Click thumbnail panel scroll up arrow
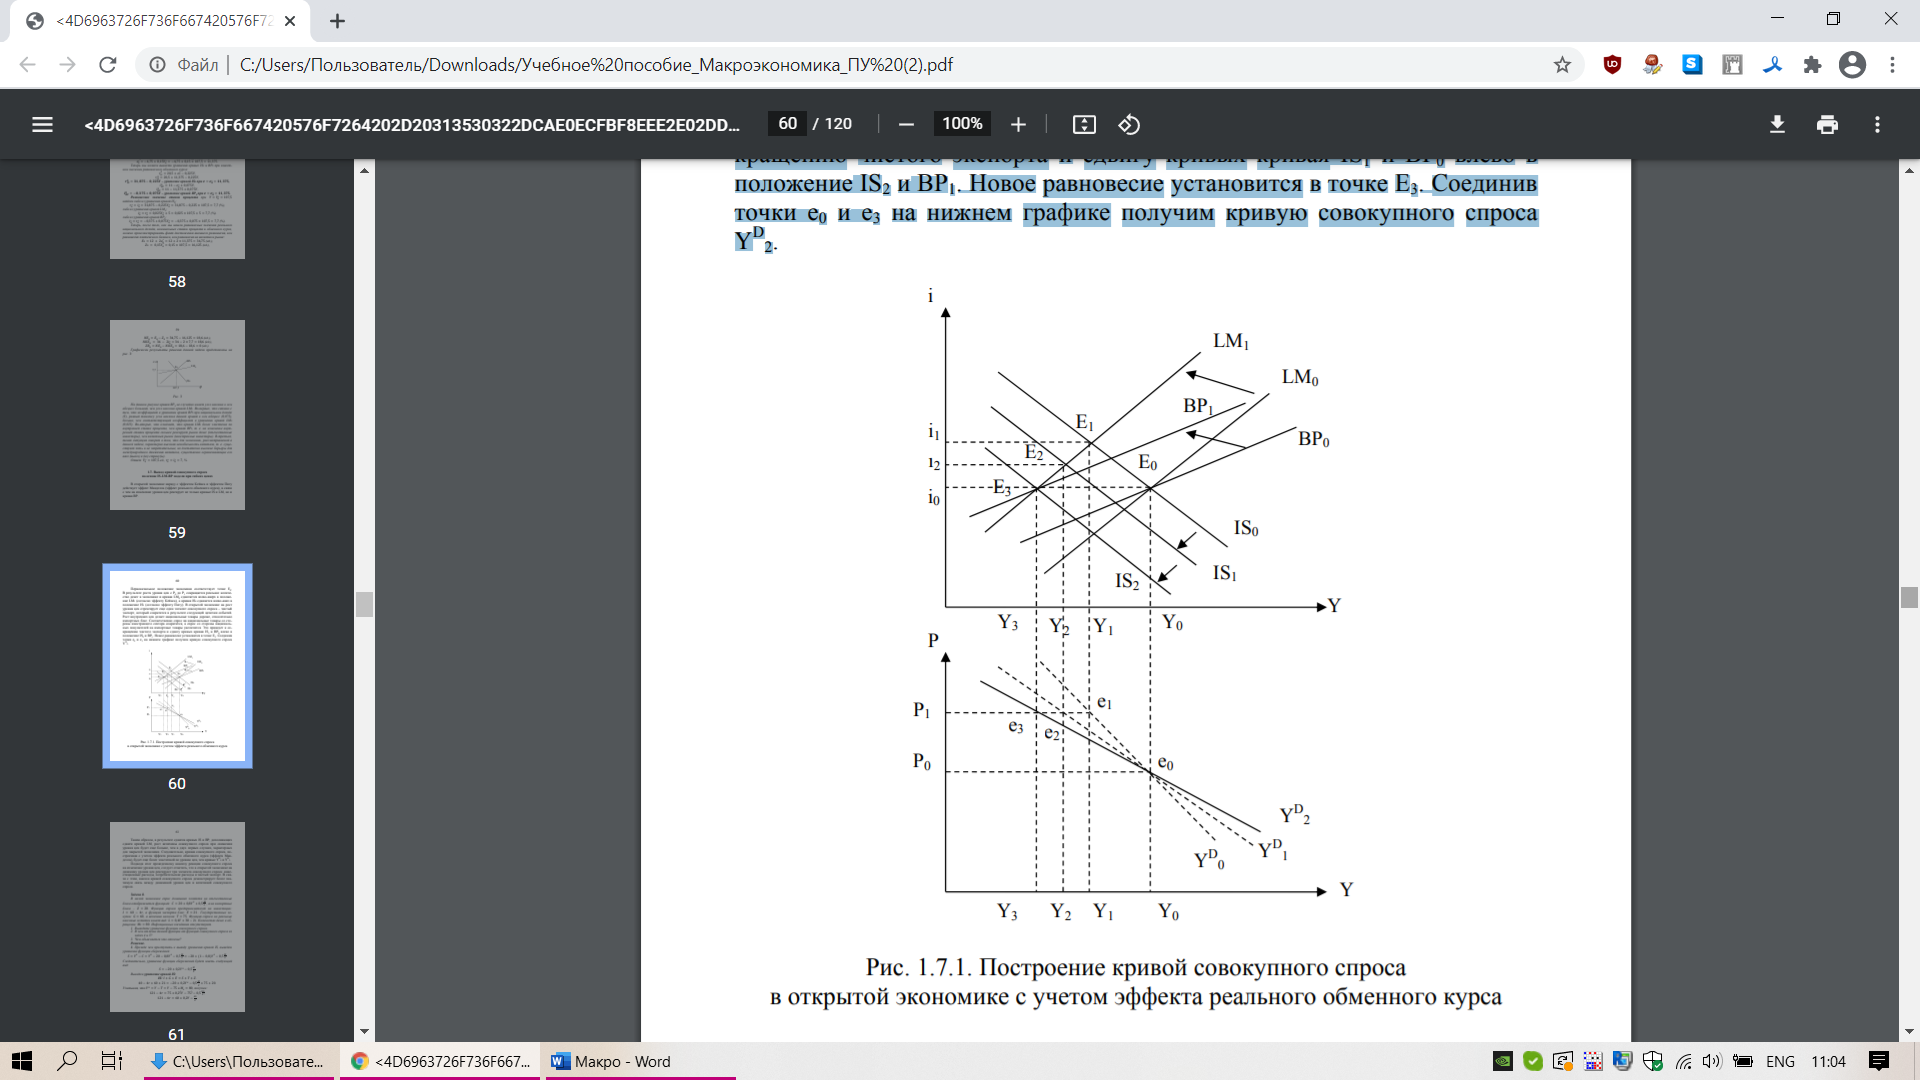This screenshot has width=1920, height=1080. (x=364, y=171)
